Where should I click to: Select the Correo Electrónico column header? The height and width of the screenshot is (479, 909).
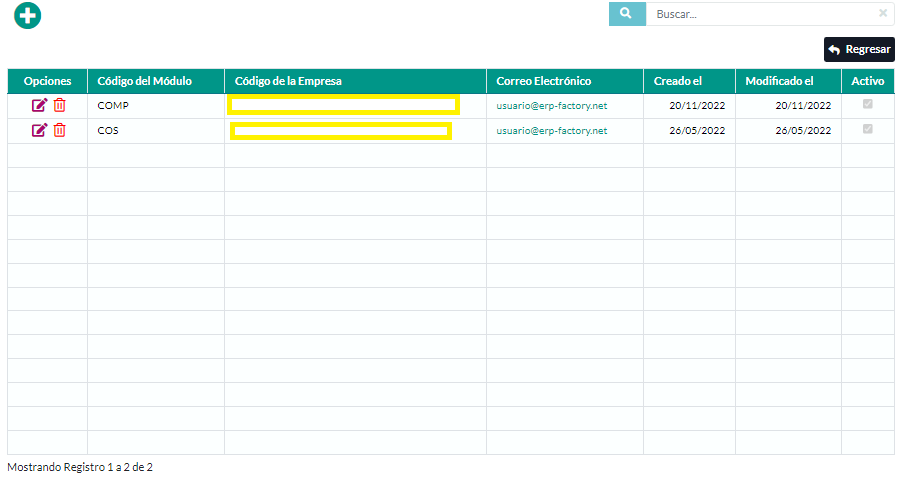544,81
